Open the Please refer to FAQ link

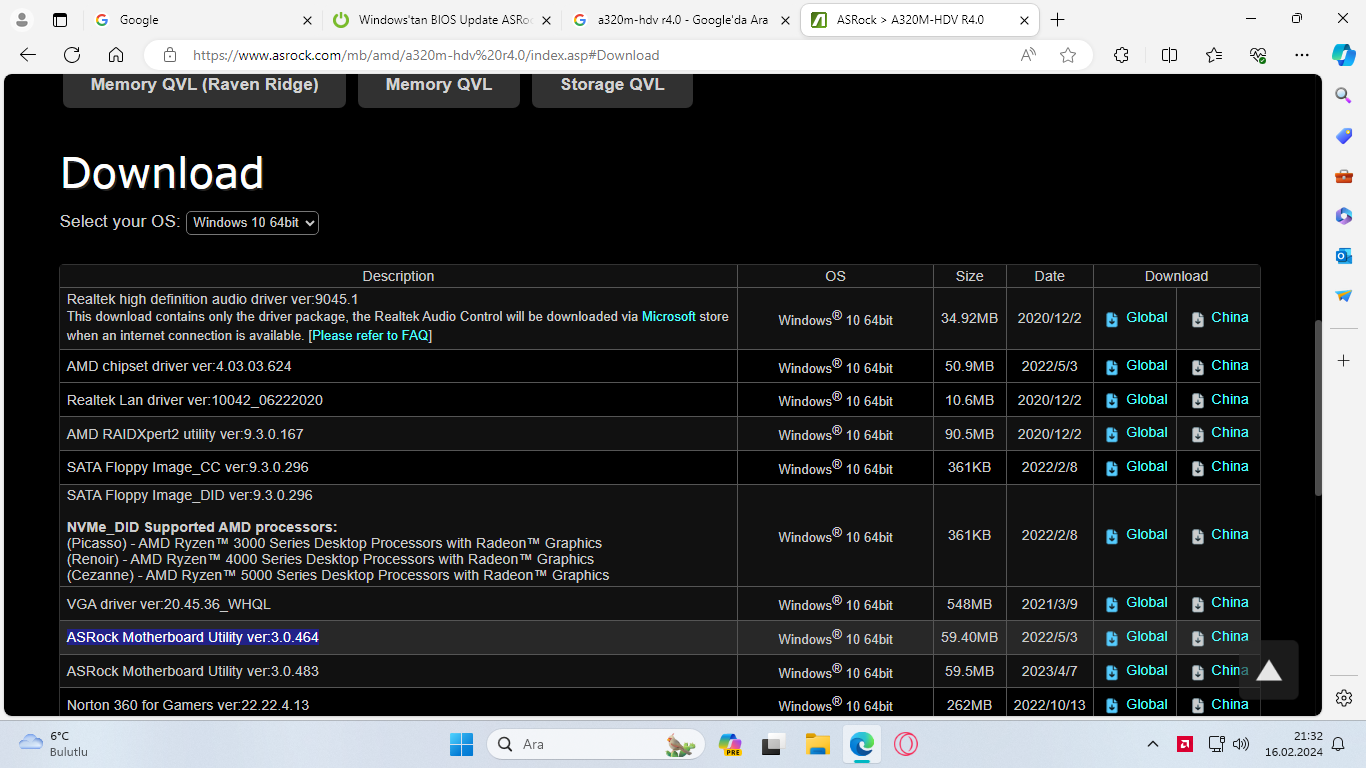click(x=370, y=335)
